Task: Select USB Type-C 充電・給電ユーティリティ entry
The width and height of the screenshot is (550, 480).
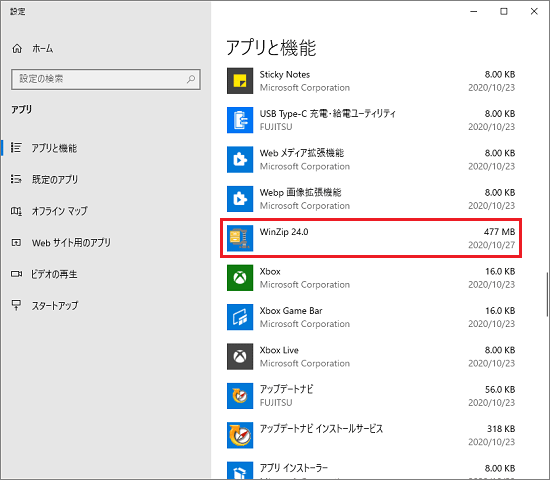Action: pos(328,114)
